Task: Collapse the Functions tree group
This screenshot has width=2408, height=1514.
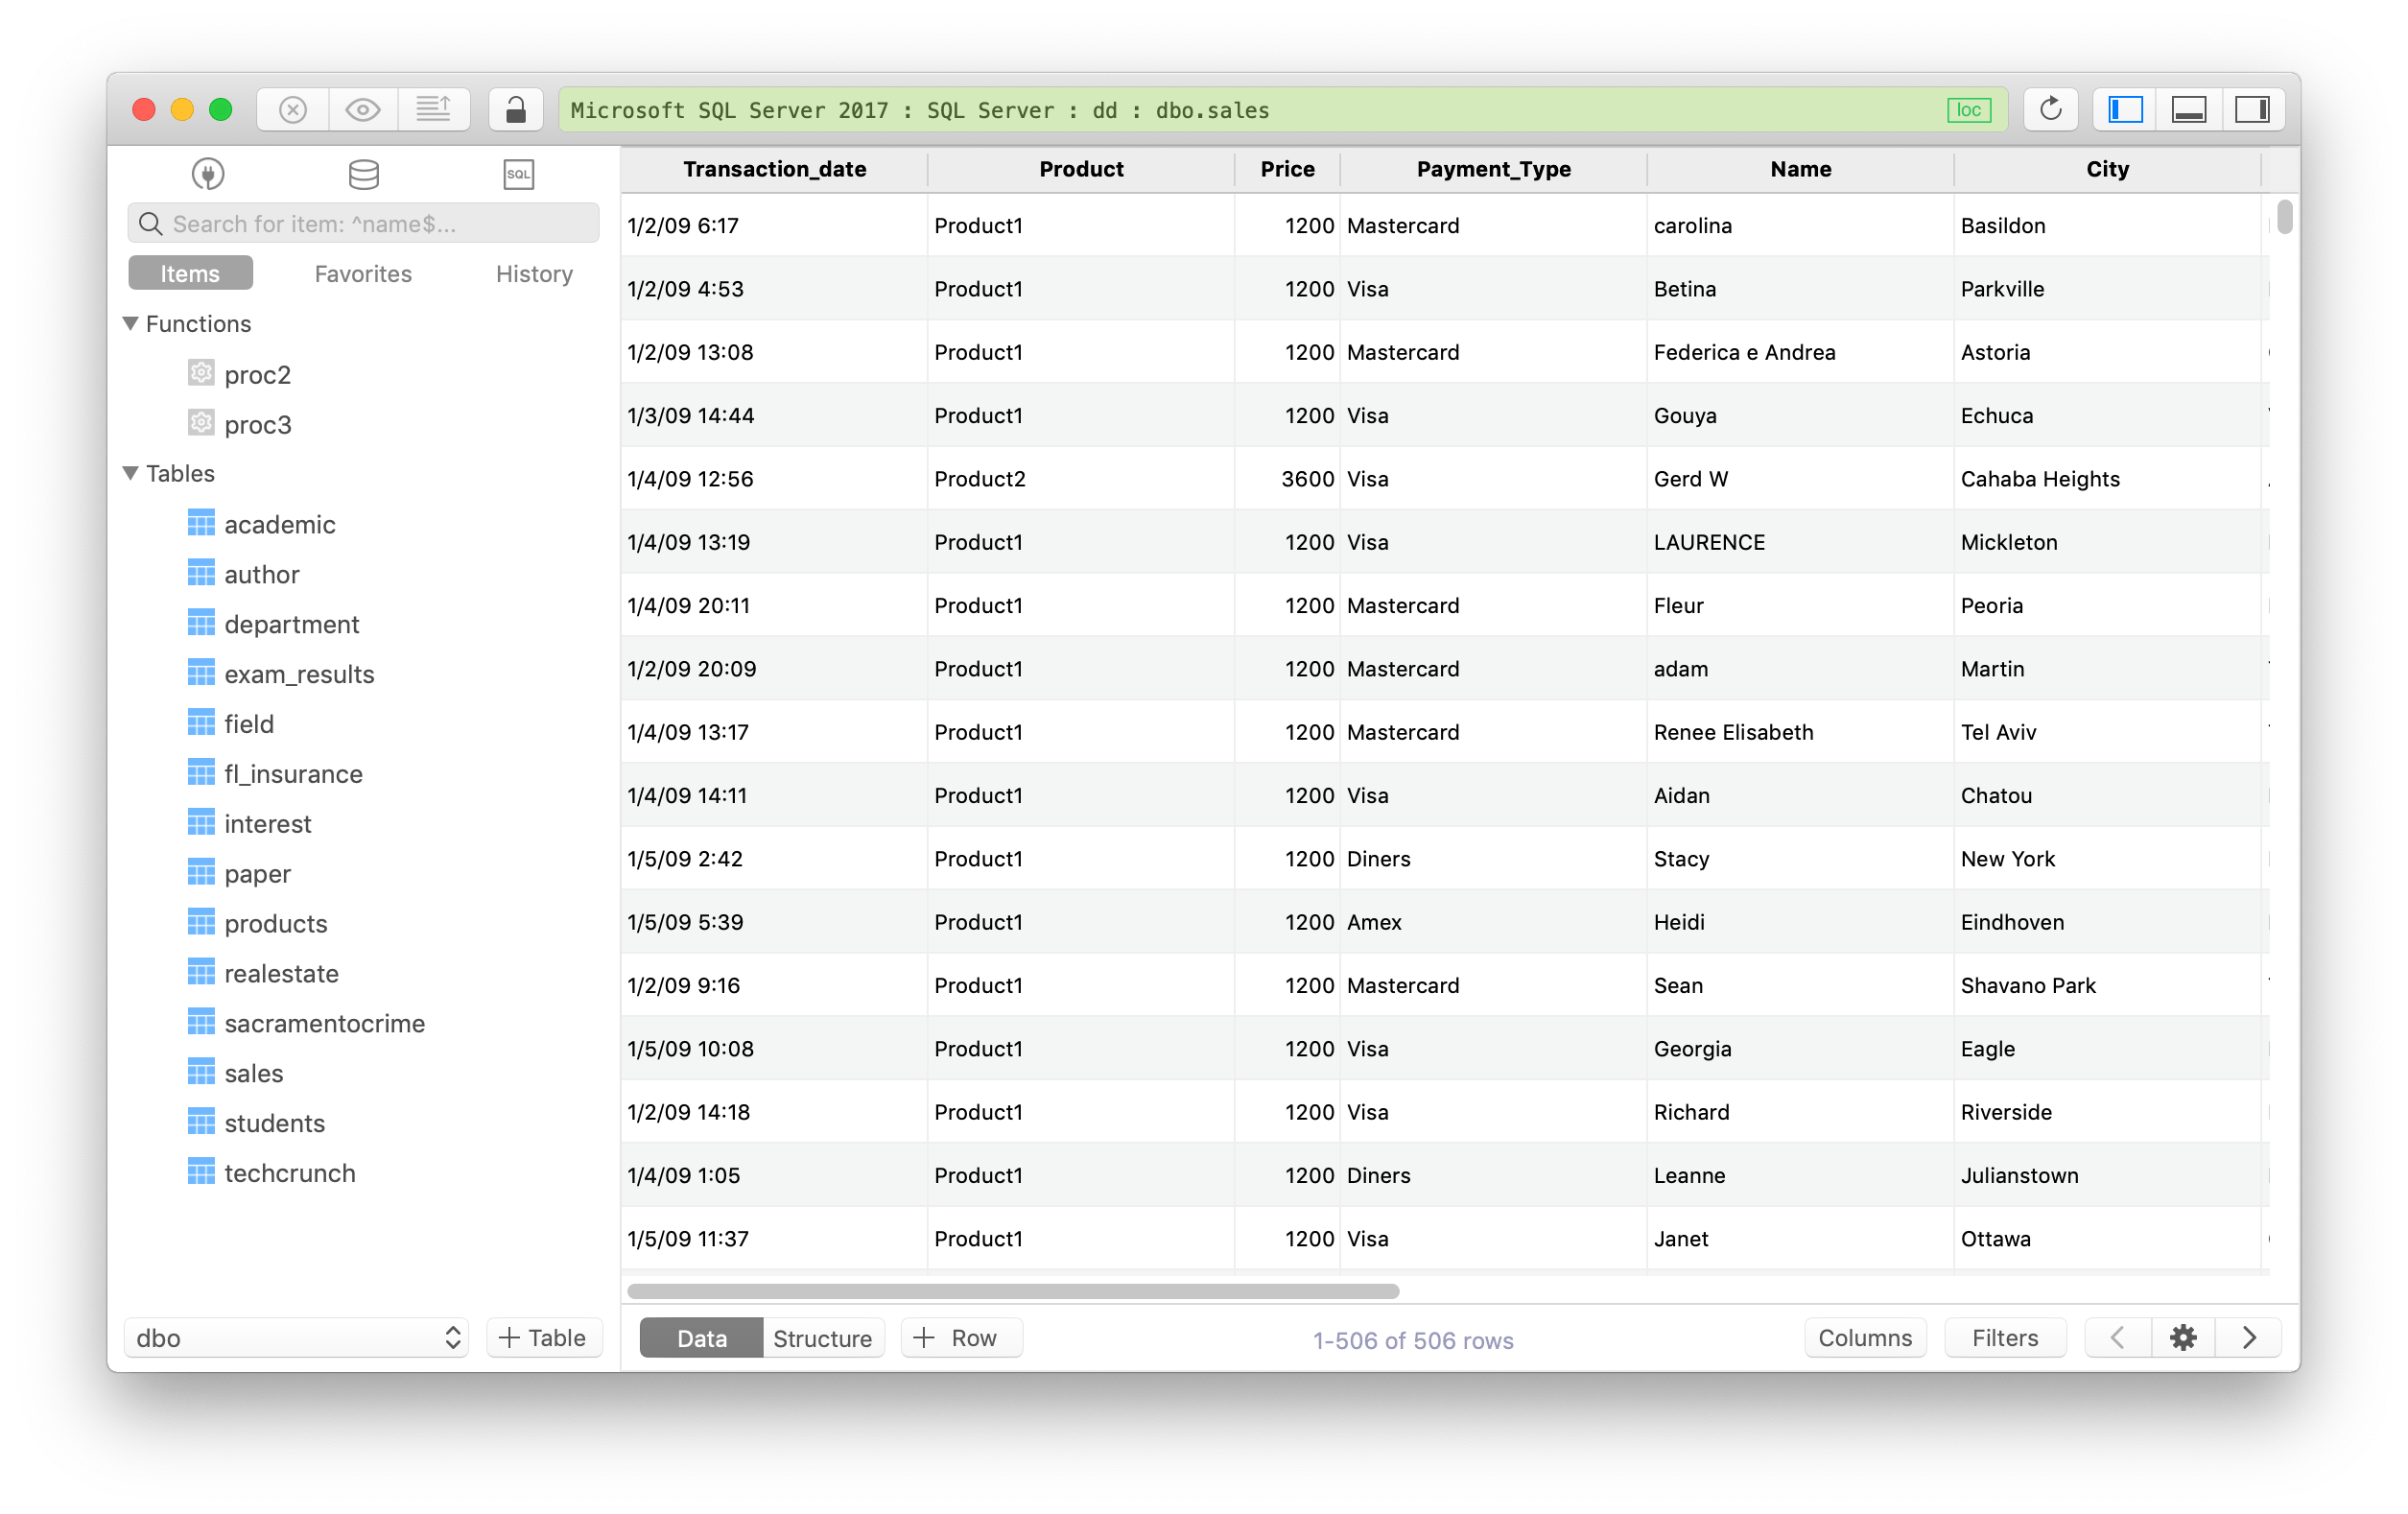Action: pos(131,323)
